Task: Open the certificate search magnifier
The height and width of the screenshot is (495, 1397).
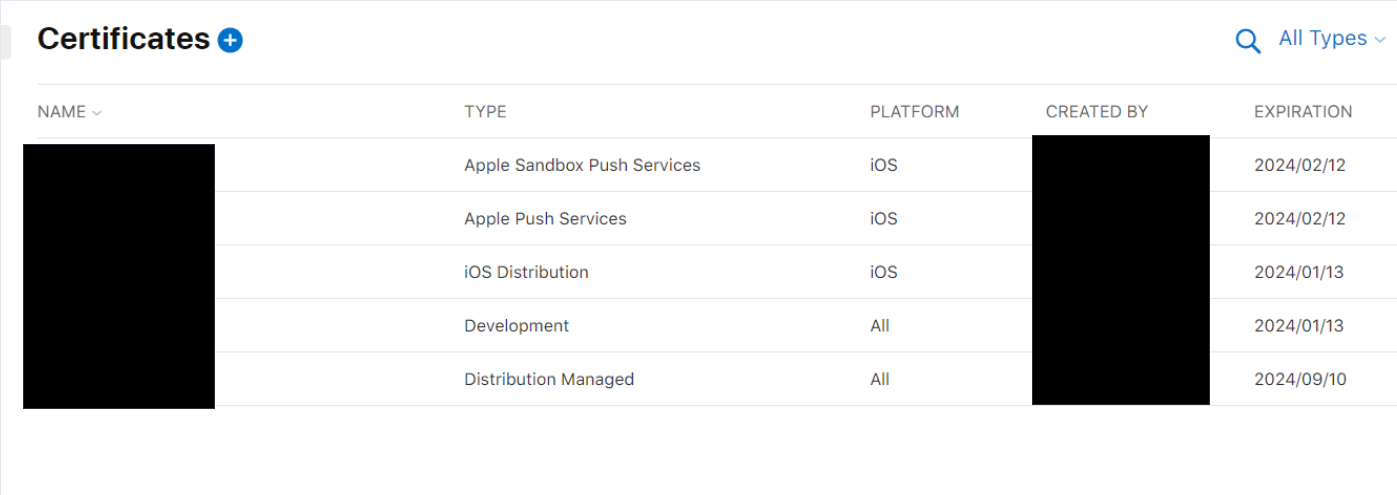Action: [x=1248, y=41]
